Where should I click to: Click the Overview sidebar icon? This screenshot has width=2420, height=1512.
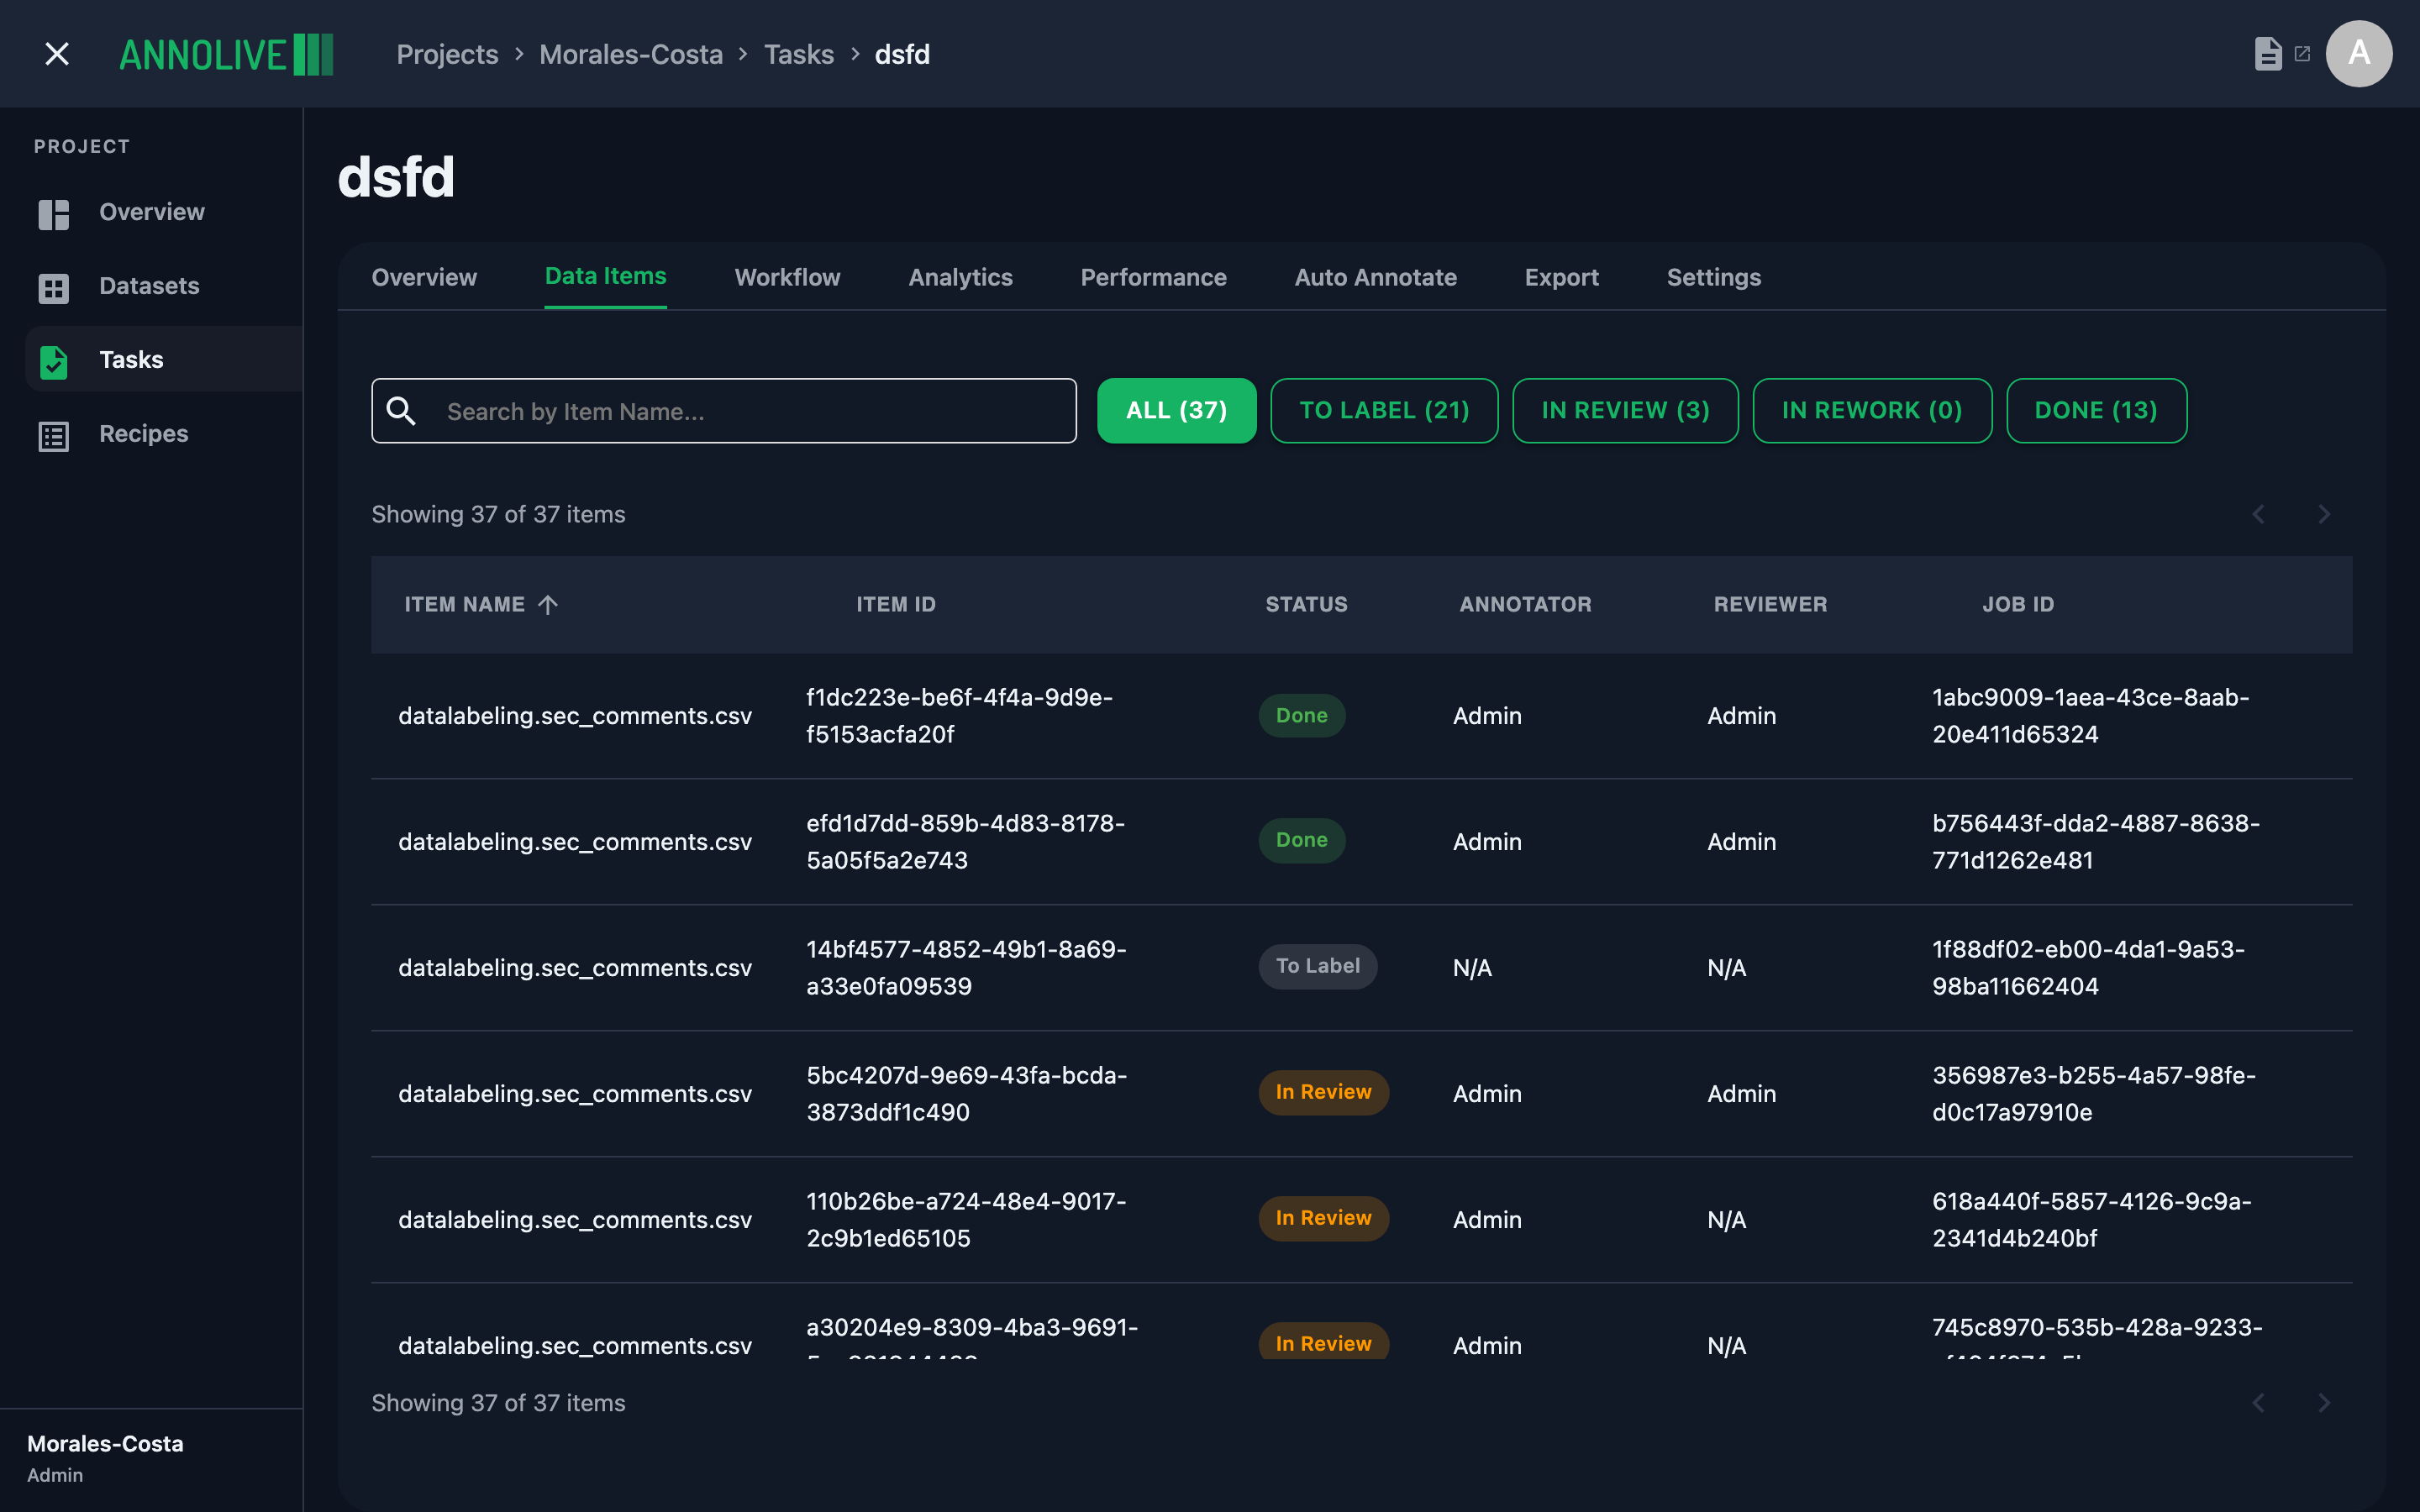pyautogui.click(x=54, y=213)
